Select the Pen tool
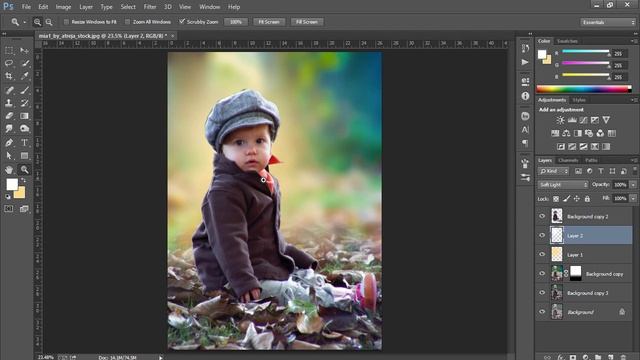The height and width of the screenshot is (360, 640). (9, 142)
